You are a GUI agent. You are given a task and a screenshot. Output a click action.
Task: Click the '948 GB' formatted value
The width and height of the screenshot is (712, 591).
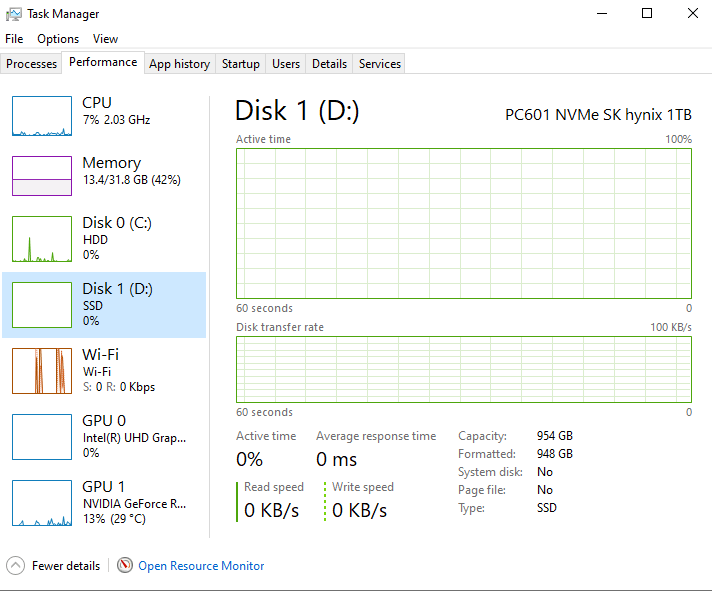coord(555,454)
